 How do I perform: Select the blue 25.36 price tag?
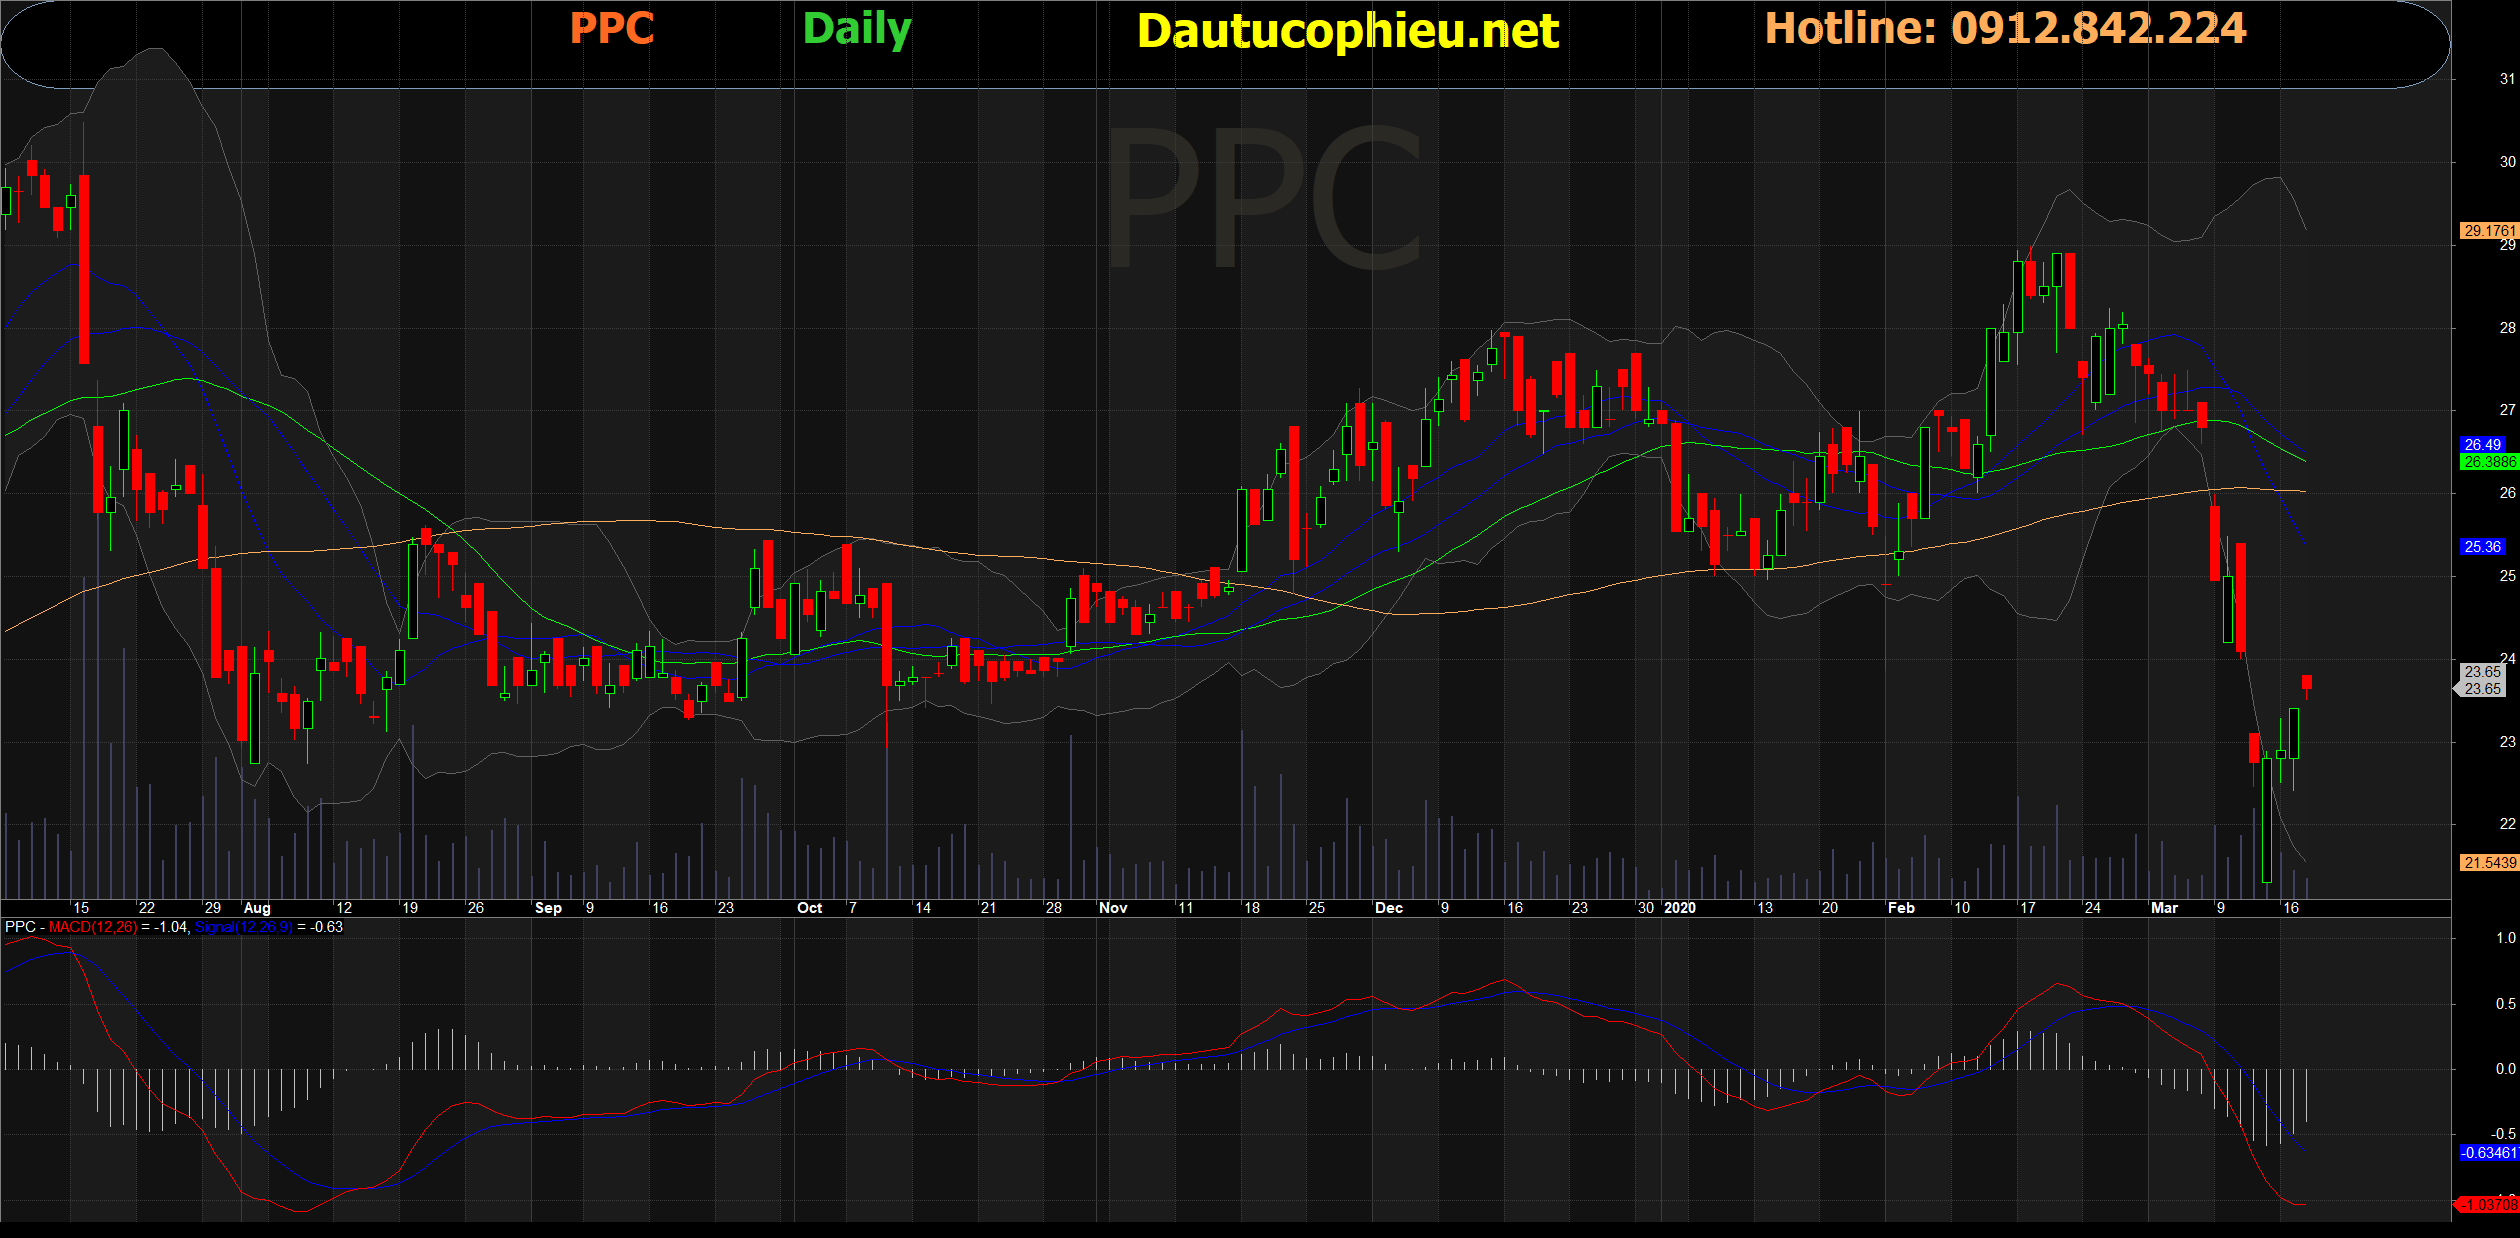(x=2483, y=547)
